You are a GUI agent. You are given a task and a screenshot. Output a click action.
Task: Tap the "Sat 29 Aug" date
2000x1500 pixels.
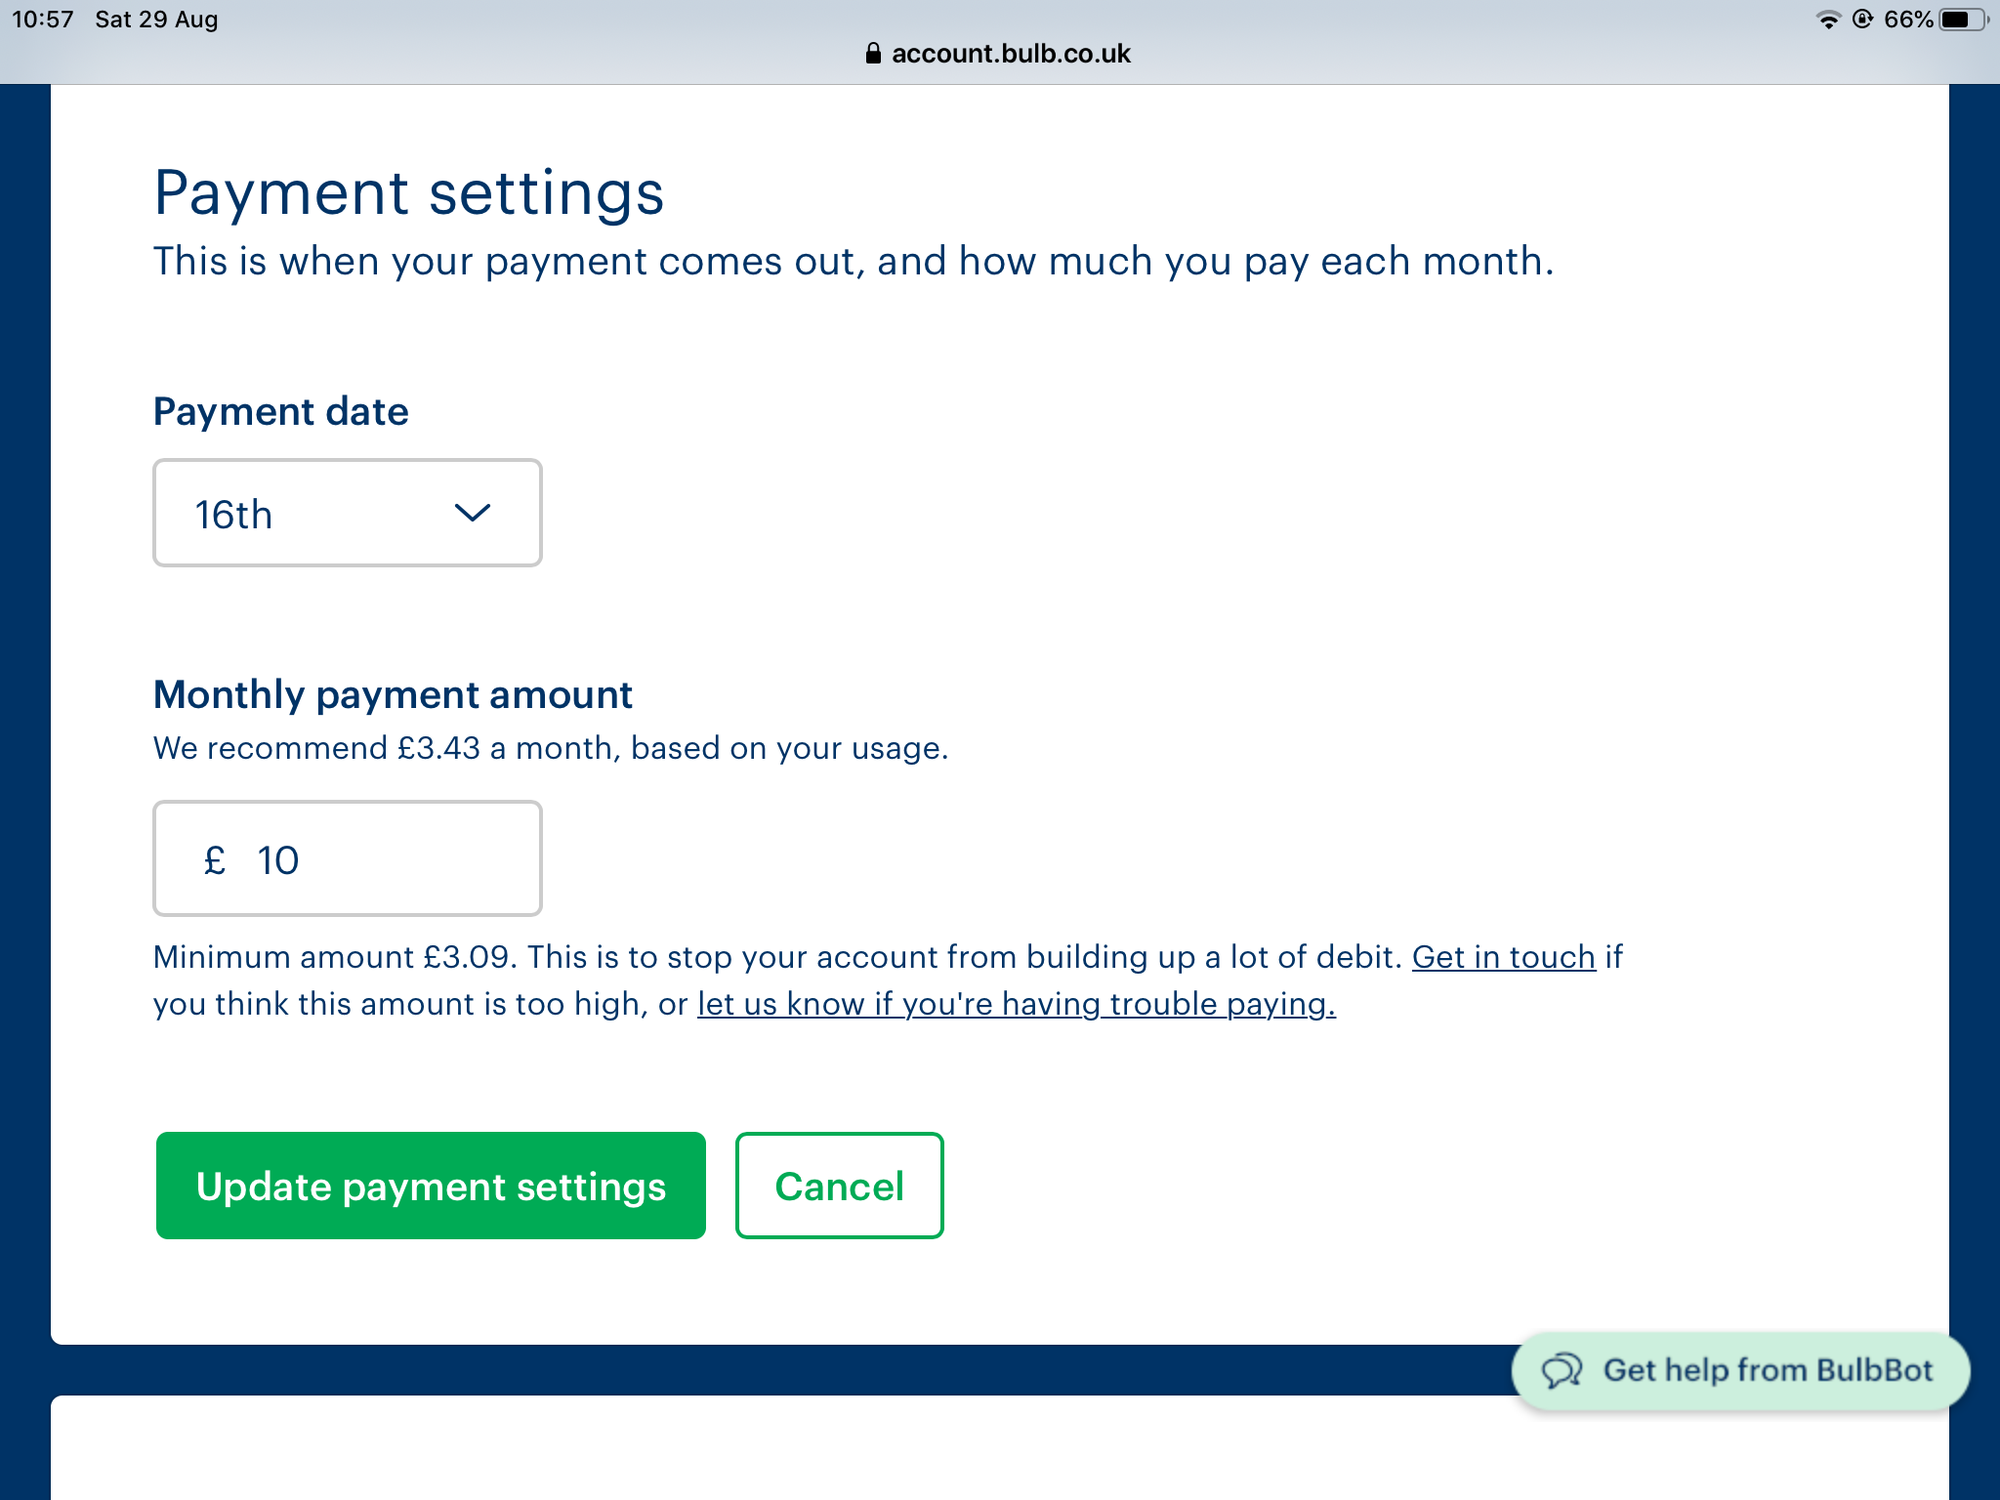(156, 20)
